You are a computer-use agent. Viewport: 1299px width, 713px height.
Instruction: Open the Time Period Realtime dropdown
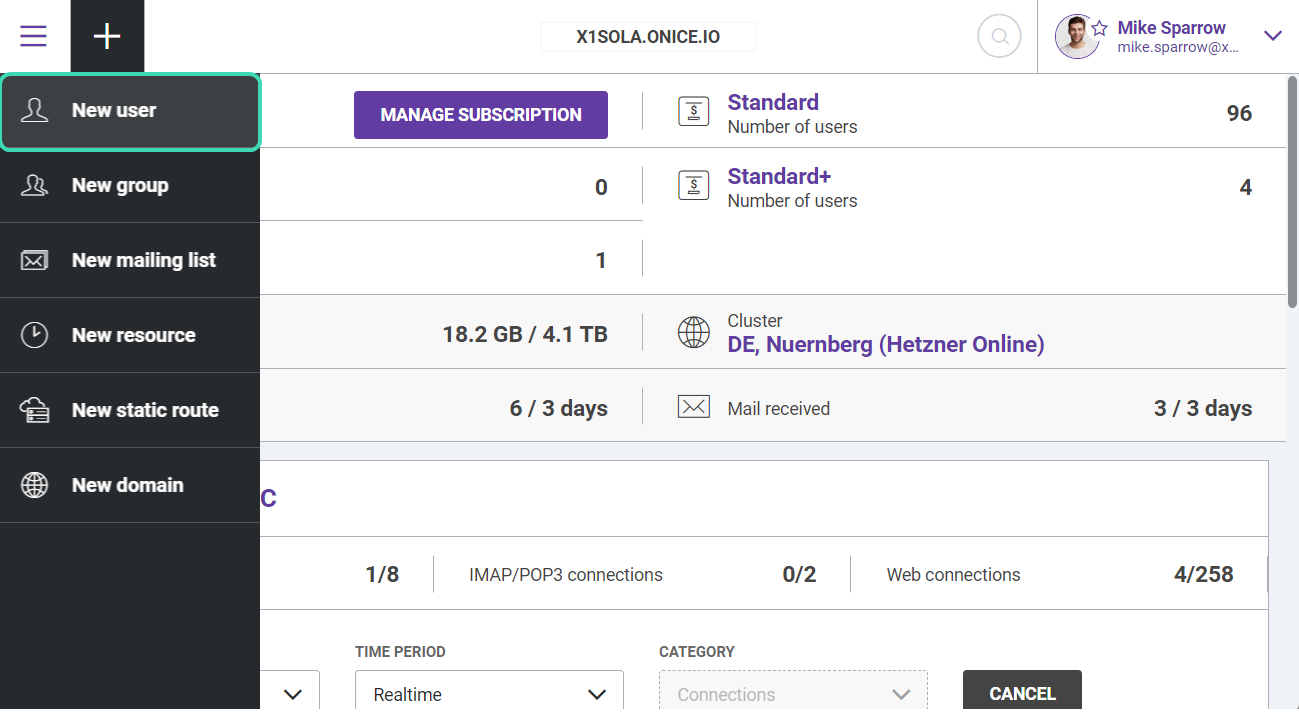pyautogui.click(x=489, y=694)
